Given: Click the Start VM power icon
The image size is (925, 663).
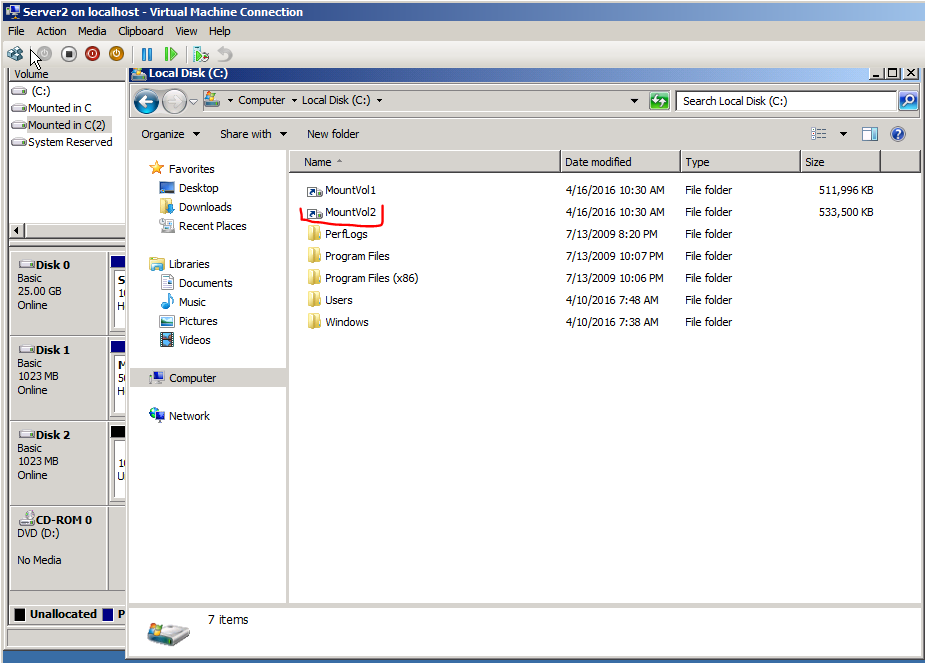Looking at the screenshot, I should coord(45,54).
